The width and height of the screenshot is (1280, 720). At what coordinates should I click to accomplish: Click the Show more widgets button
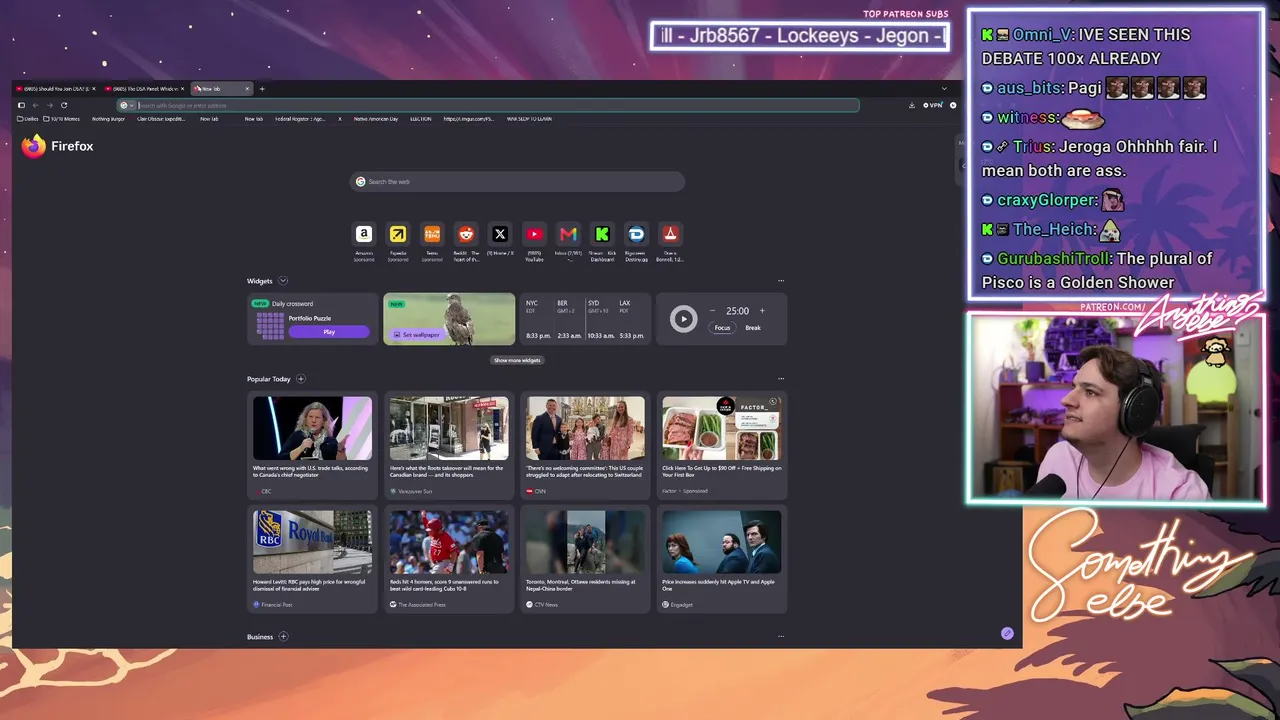click(517, 360)
